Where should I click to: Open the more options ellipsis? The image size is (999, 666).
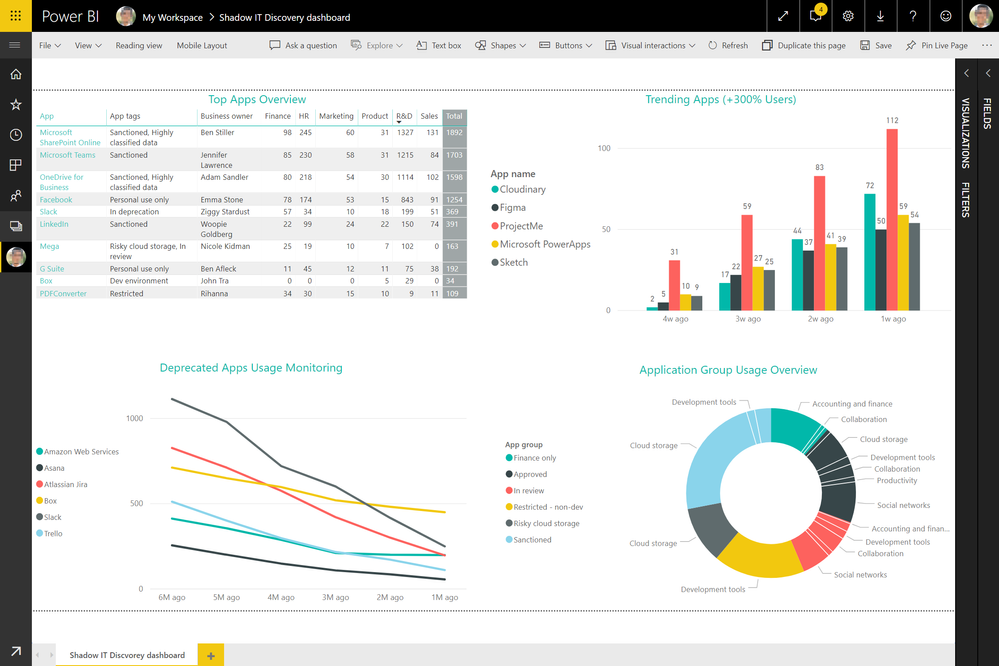point(986,45)
